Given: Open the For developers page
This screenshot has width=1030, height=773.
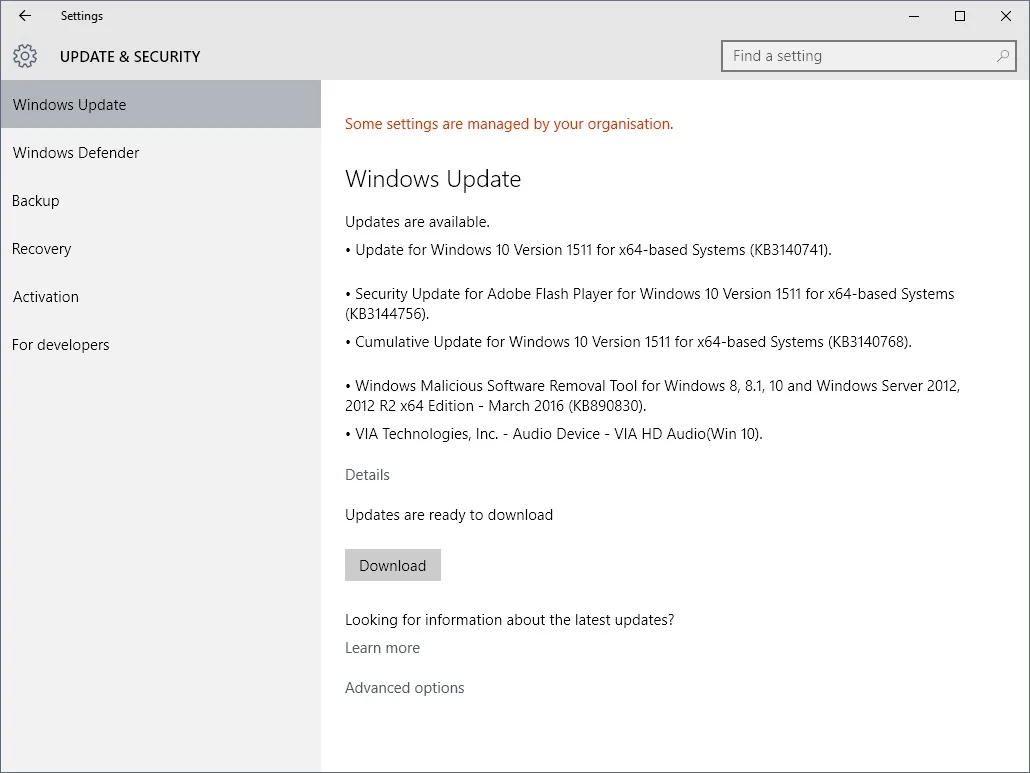Looking at the screenshot, I should [x=161, y=344].
